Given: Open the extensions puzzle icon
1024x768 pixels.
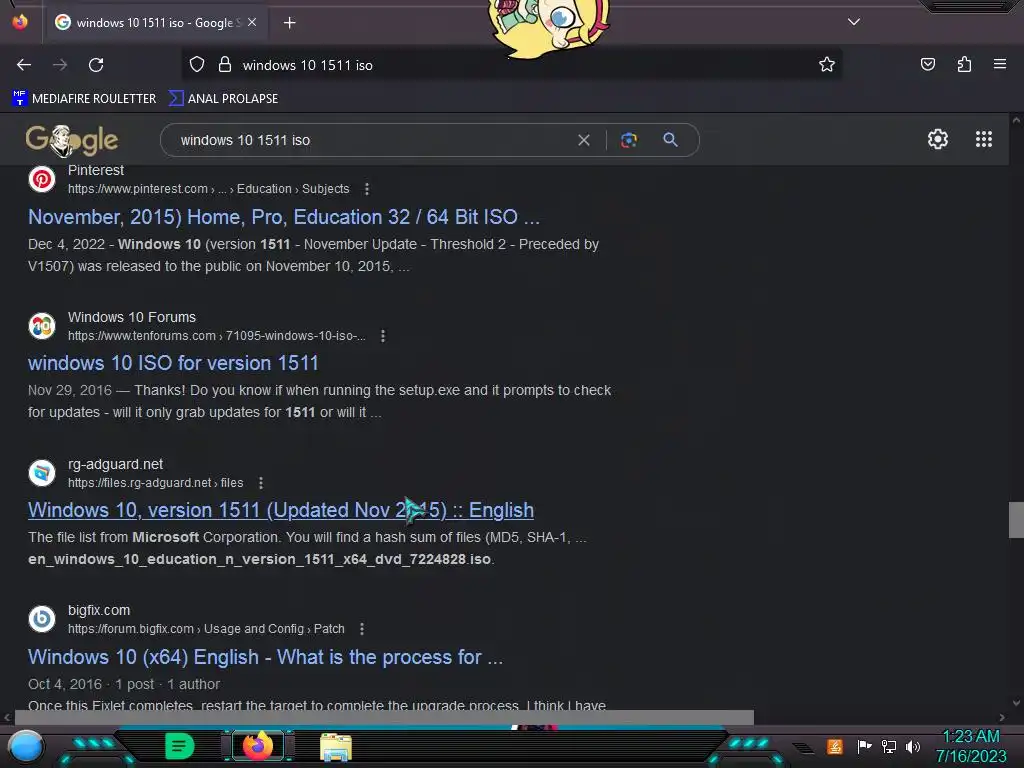Looking at the screenshot, I should click(x=964, y=65).
